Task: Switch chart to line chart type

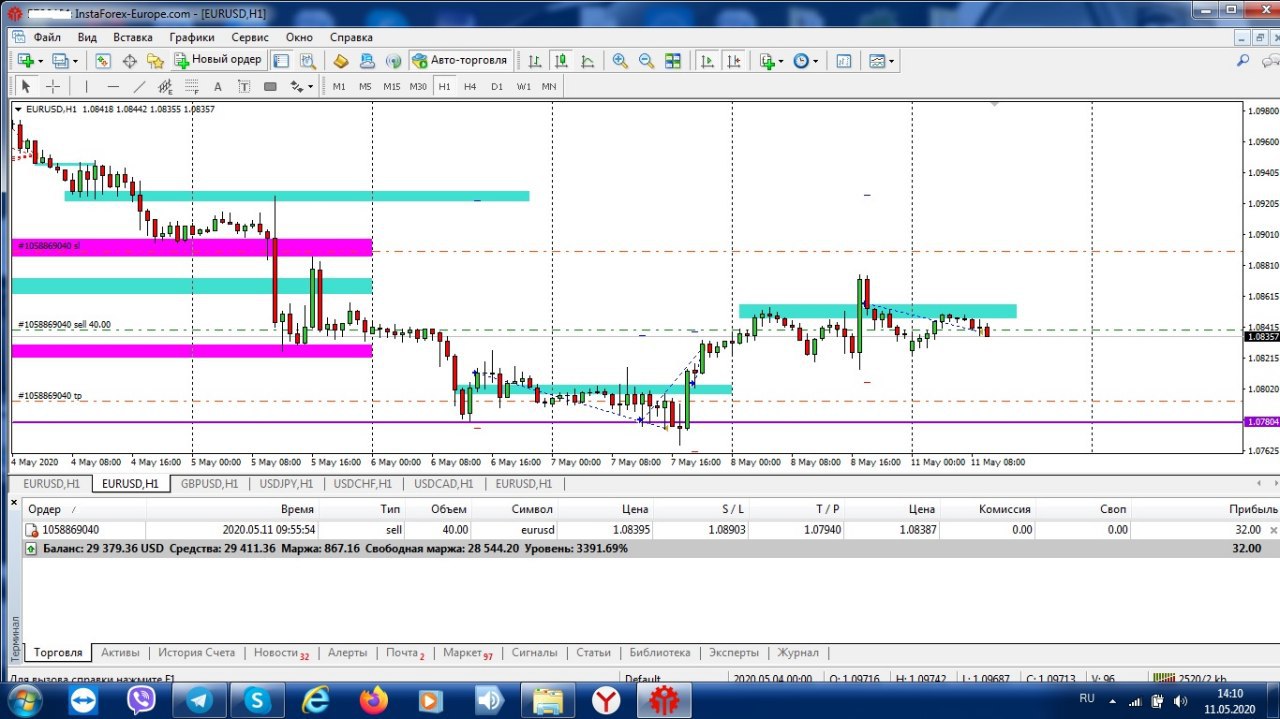Action: pos(587,60)
